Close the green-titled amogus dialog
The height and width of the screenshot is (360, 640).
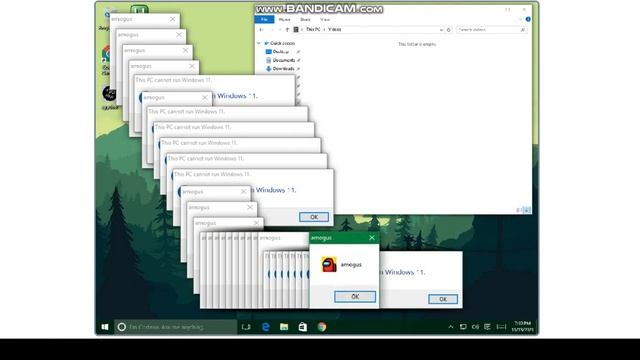coord(372,238)
